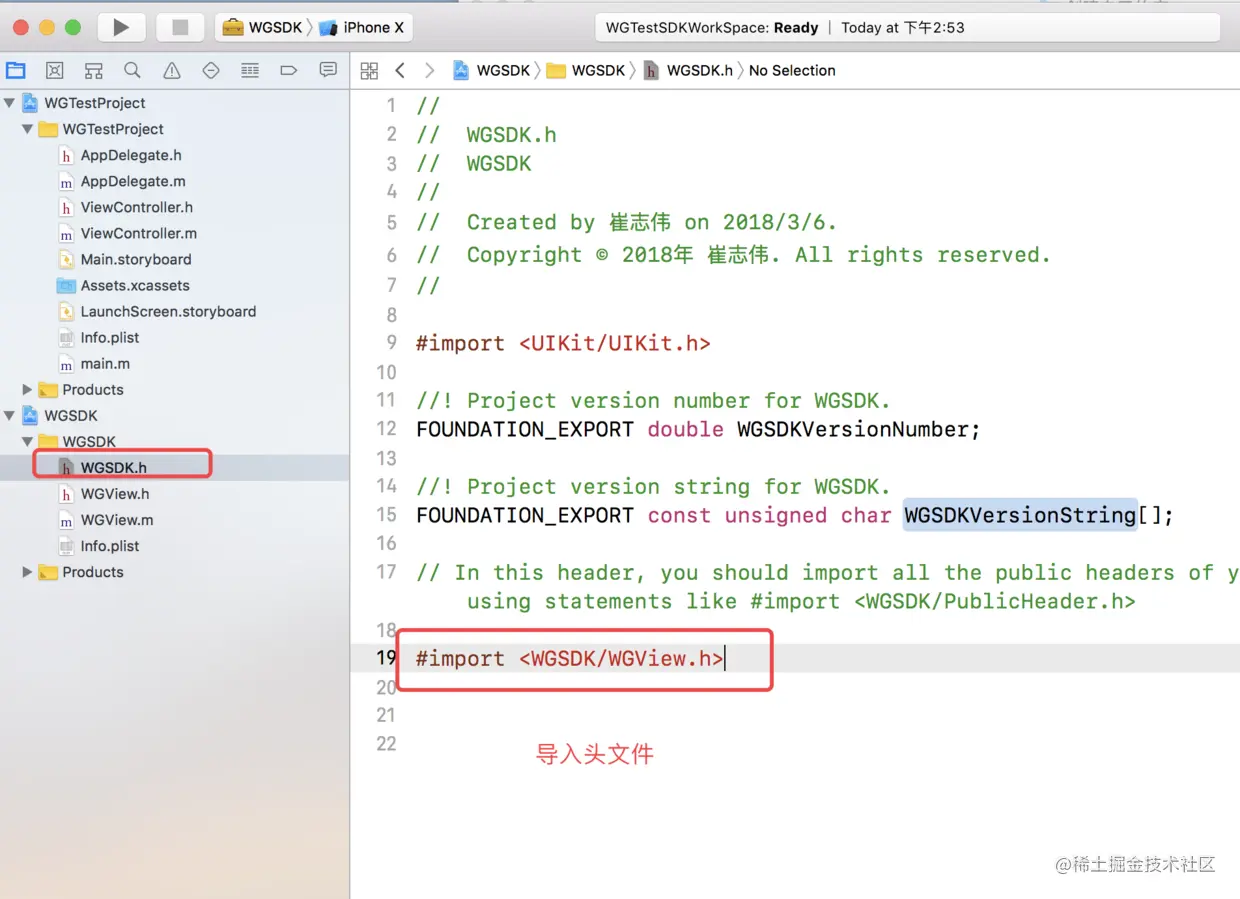The image size is (1240, 899).
Task: Choose the iPhone X run destination
Action: [362, 27]
